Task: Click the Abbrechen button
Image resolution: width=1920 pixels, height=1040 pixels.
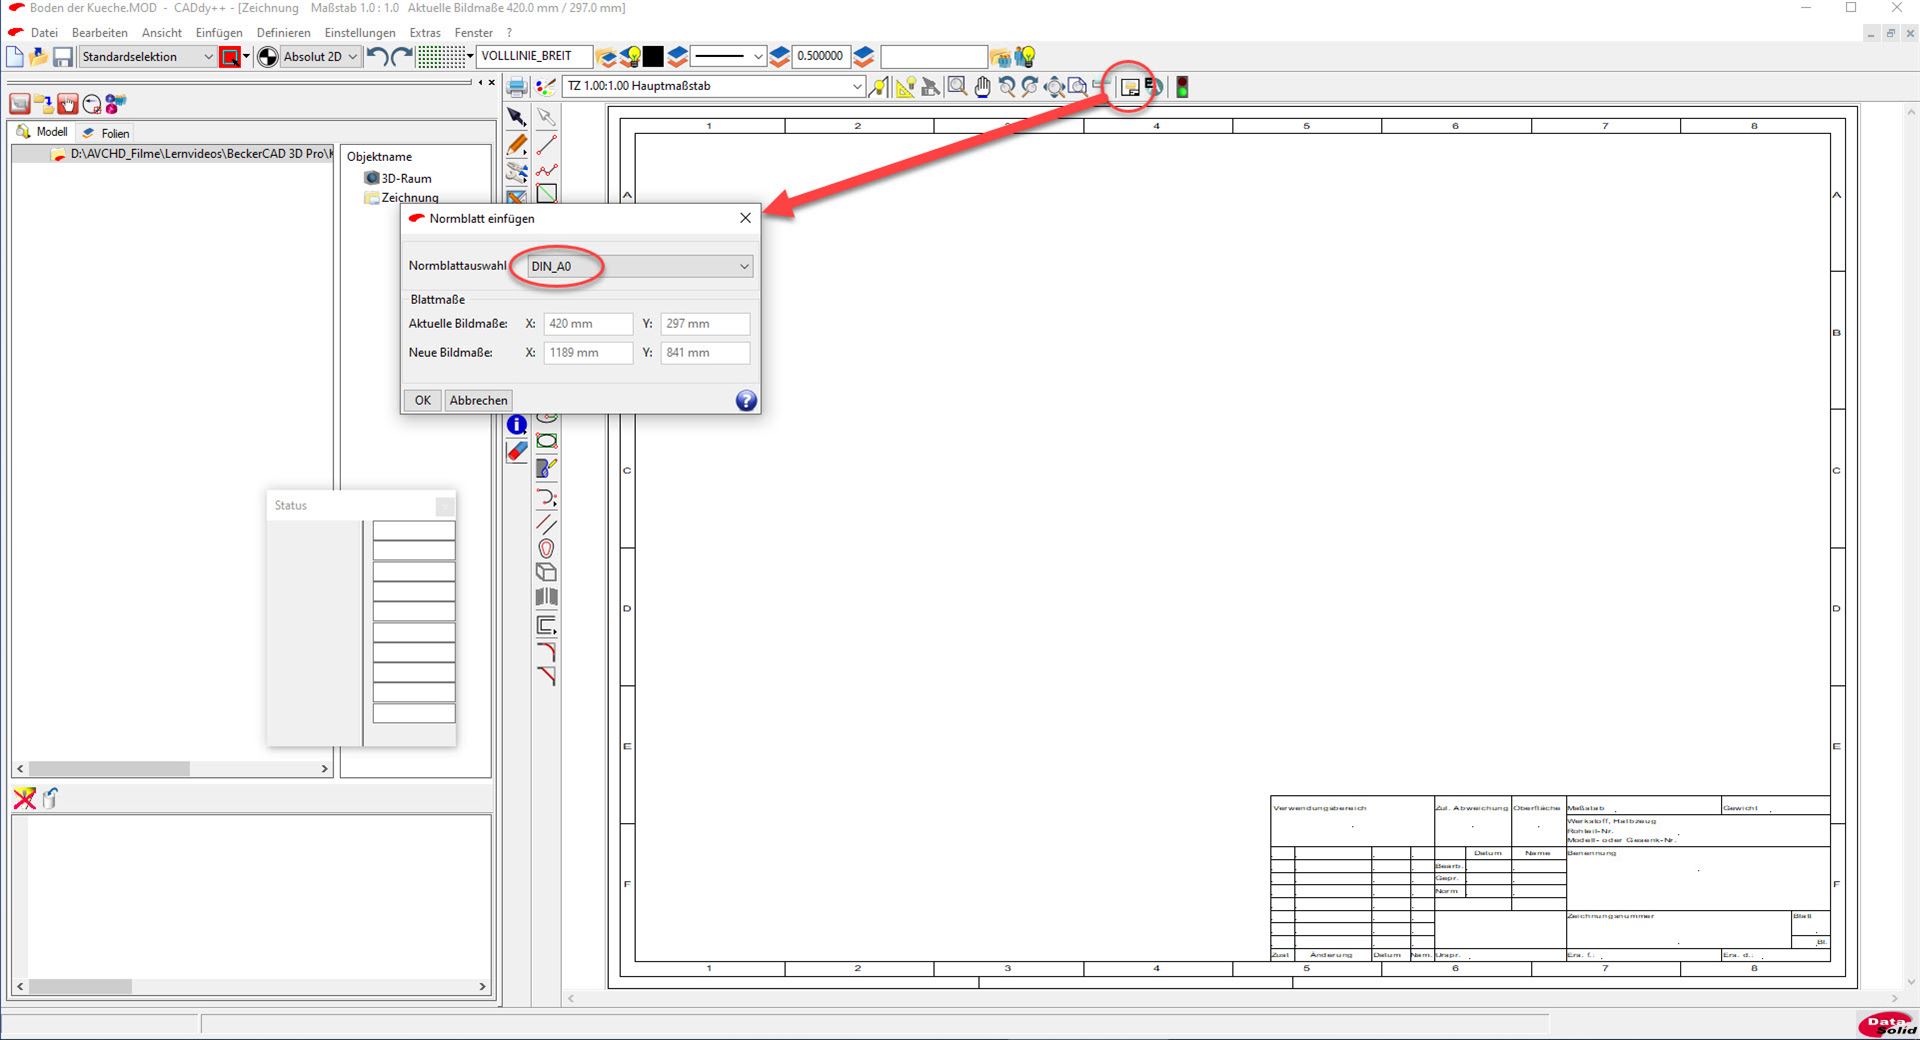Action: pyautogui.click(x=478, y=400)
